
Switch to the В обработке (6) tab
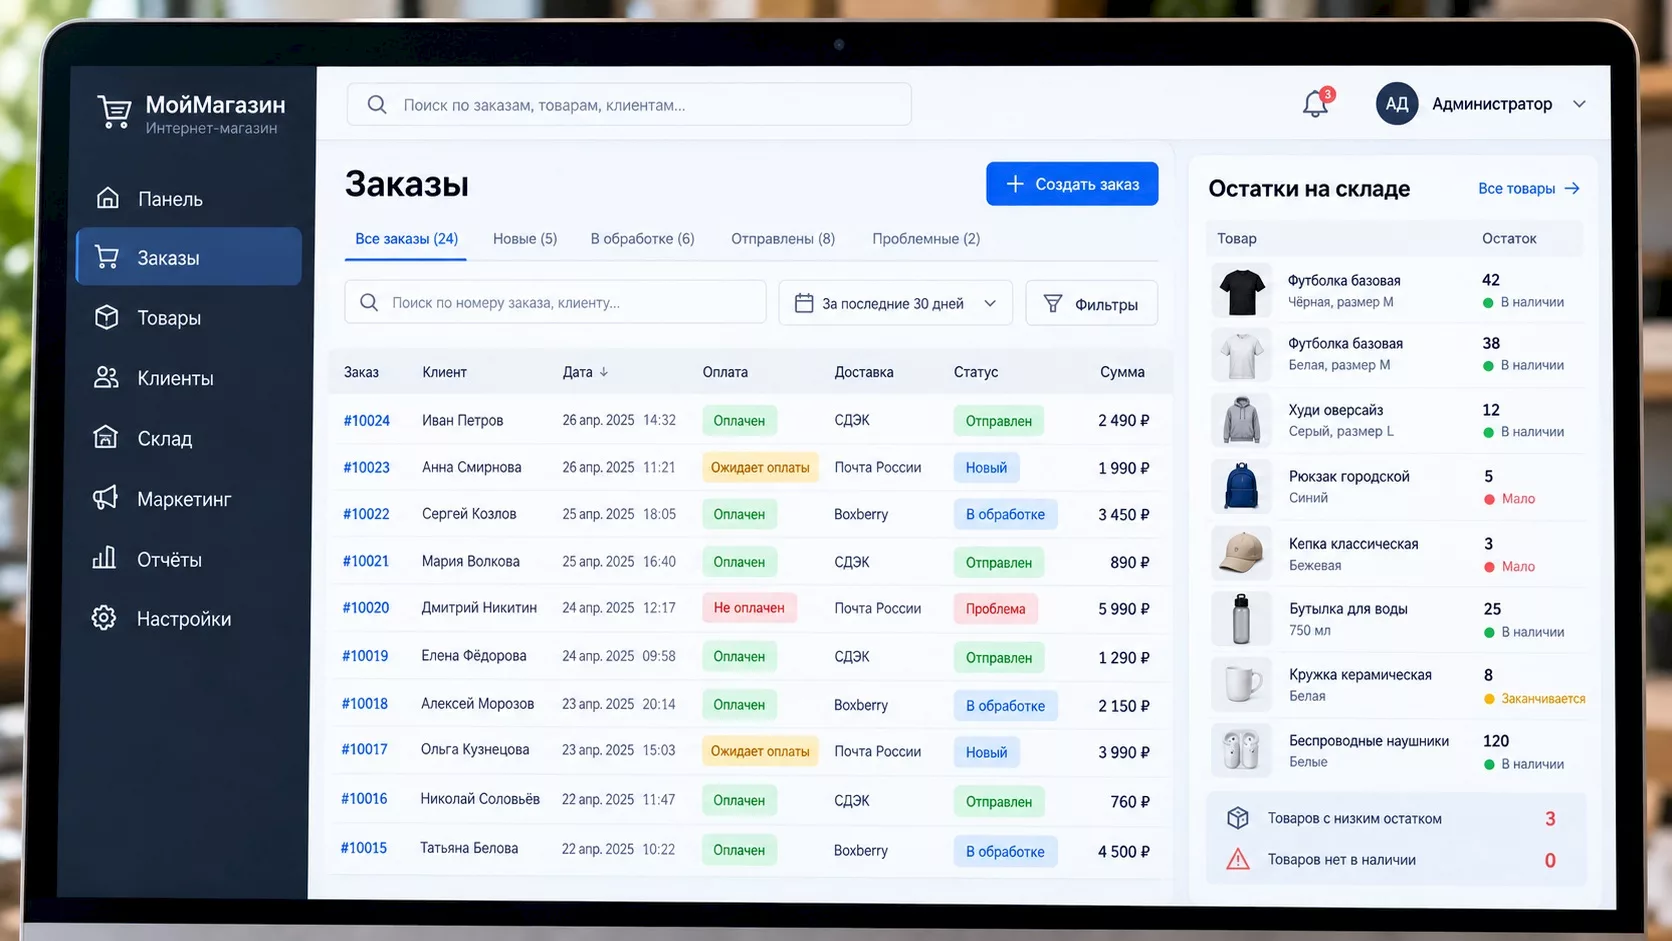click(642, 239)
